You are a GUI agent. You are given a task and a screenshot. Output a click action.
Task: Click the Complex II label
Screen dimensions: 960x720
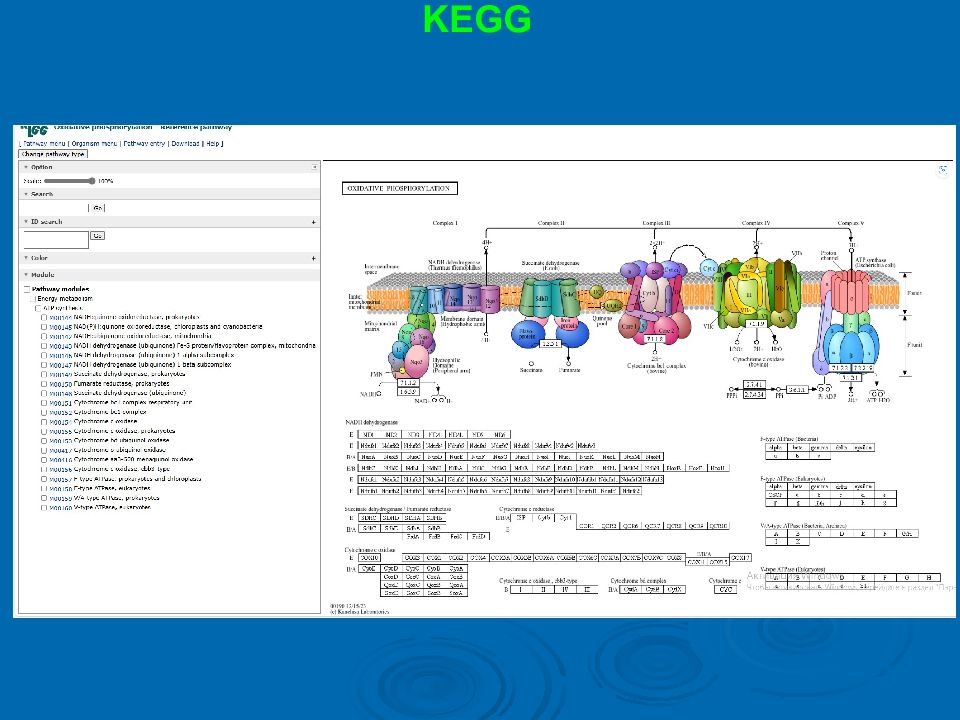[x=551, y=223]
